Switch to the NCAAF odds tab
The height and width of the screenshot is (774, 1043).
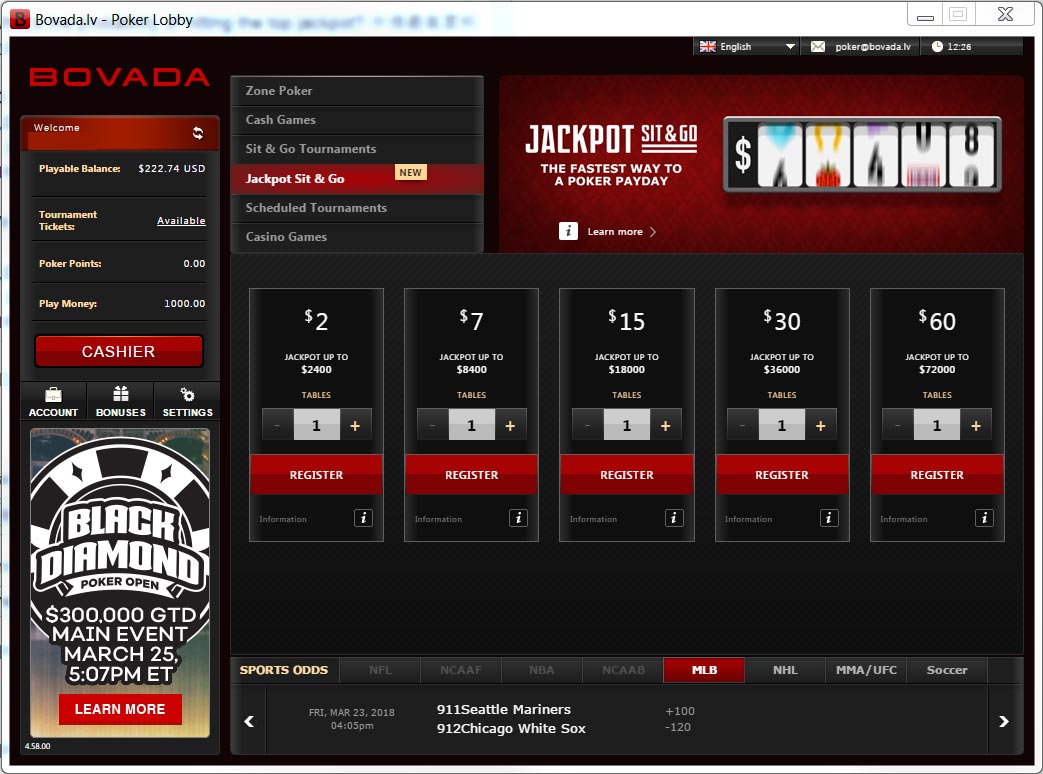(461, 670)
